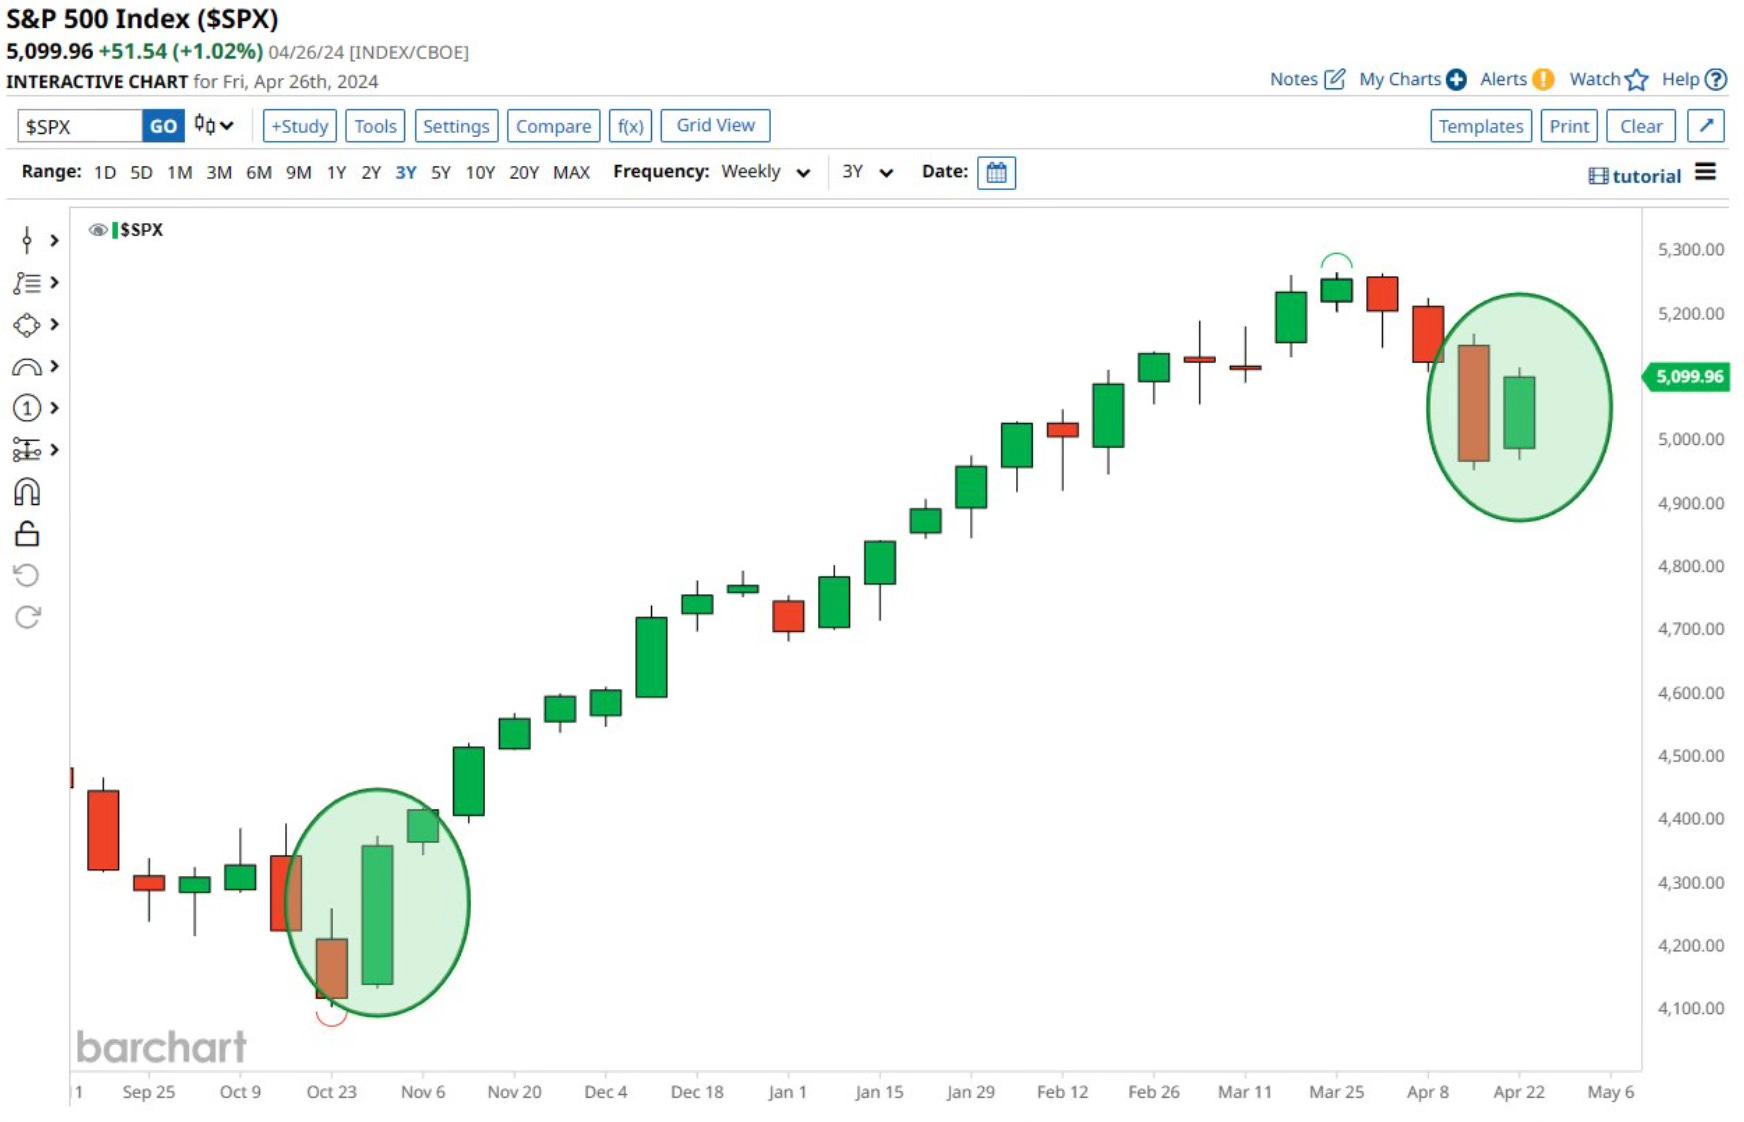Select the 1D range

tap(105, 172)
